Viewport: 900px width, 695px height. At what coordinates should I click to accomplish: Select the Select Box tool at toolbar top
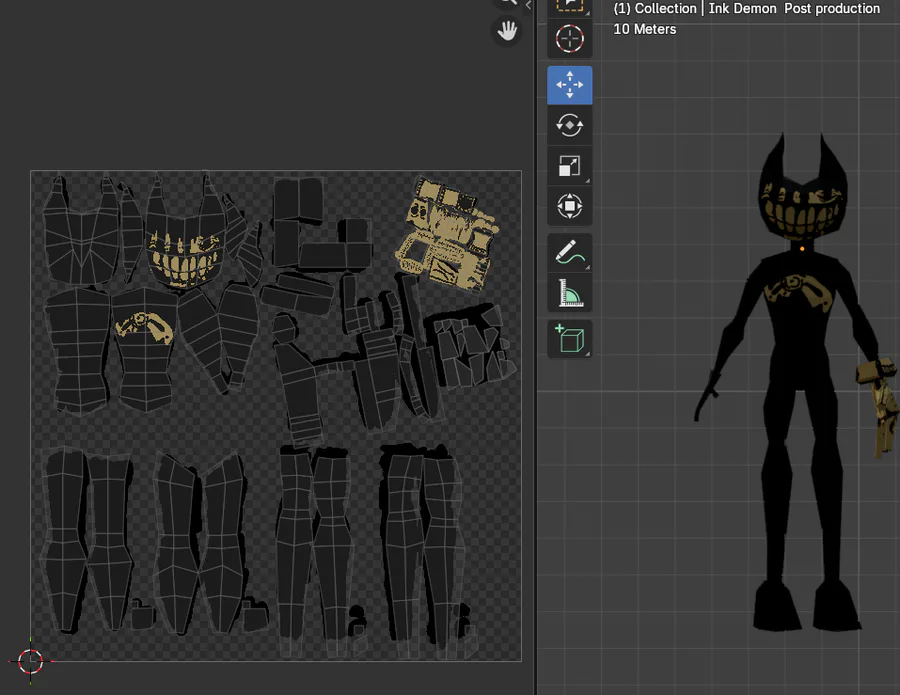tap(569, 7)
